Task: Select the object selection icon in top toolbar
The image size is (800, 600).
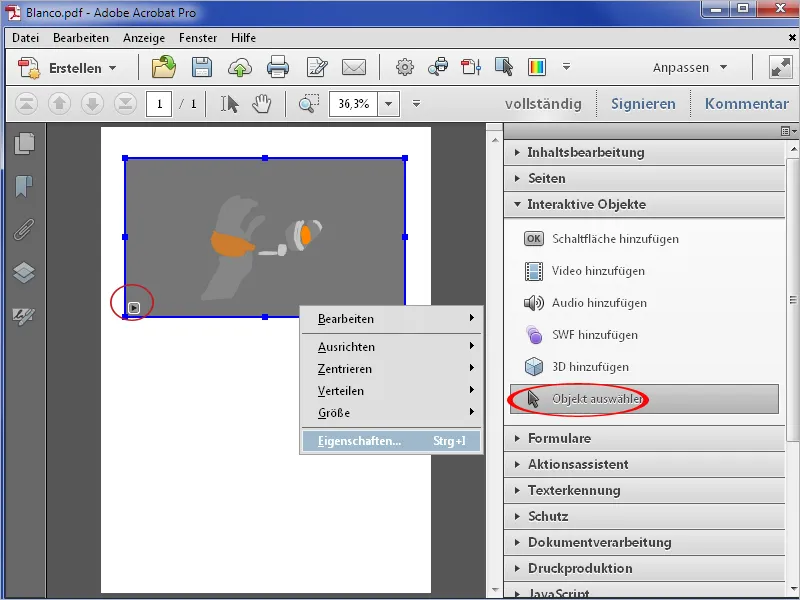Action: 504,67
